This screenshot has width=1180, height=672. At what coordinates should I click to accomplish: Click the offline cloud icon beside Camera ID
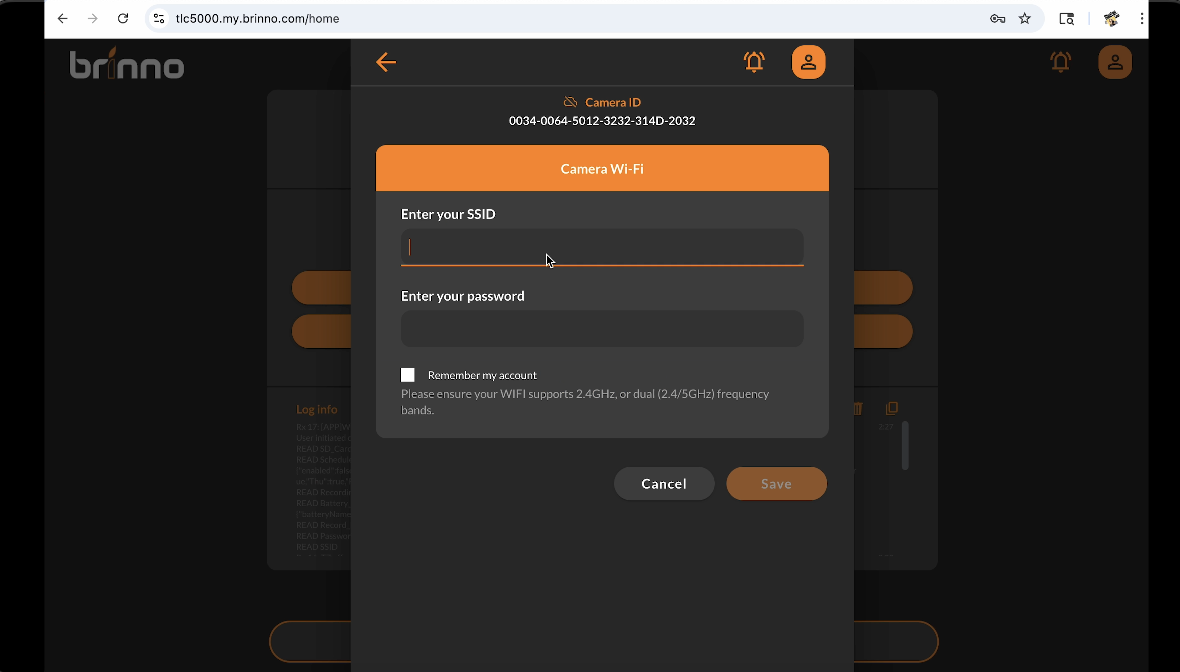570,102
